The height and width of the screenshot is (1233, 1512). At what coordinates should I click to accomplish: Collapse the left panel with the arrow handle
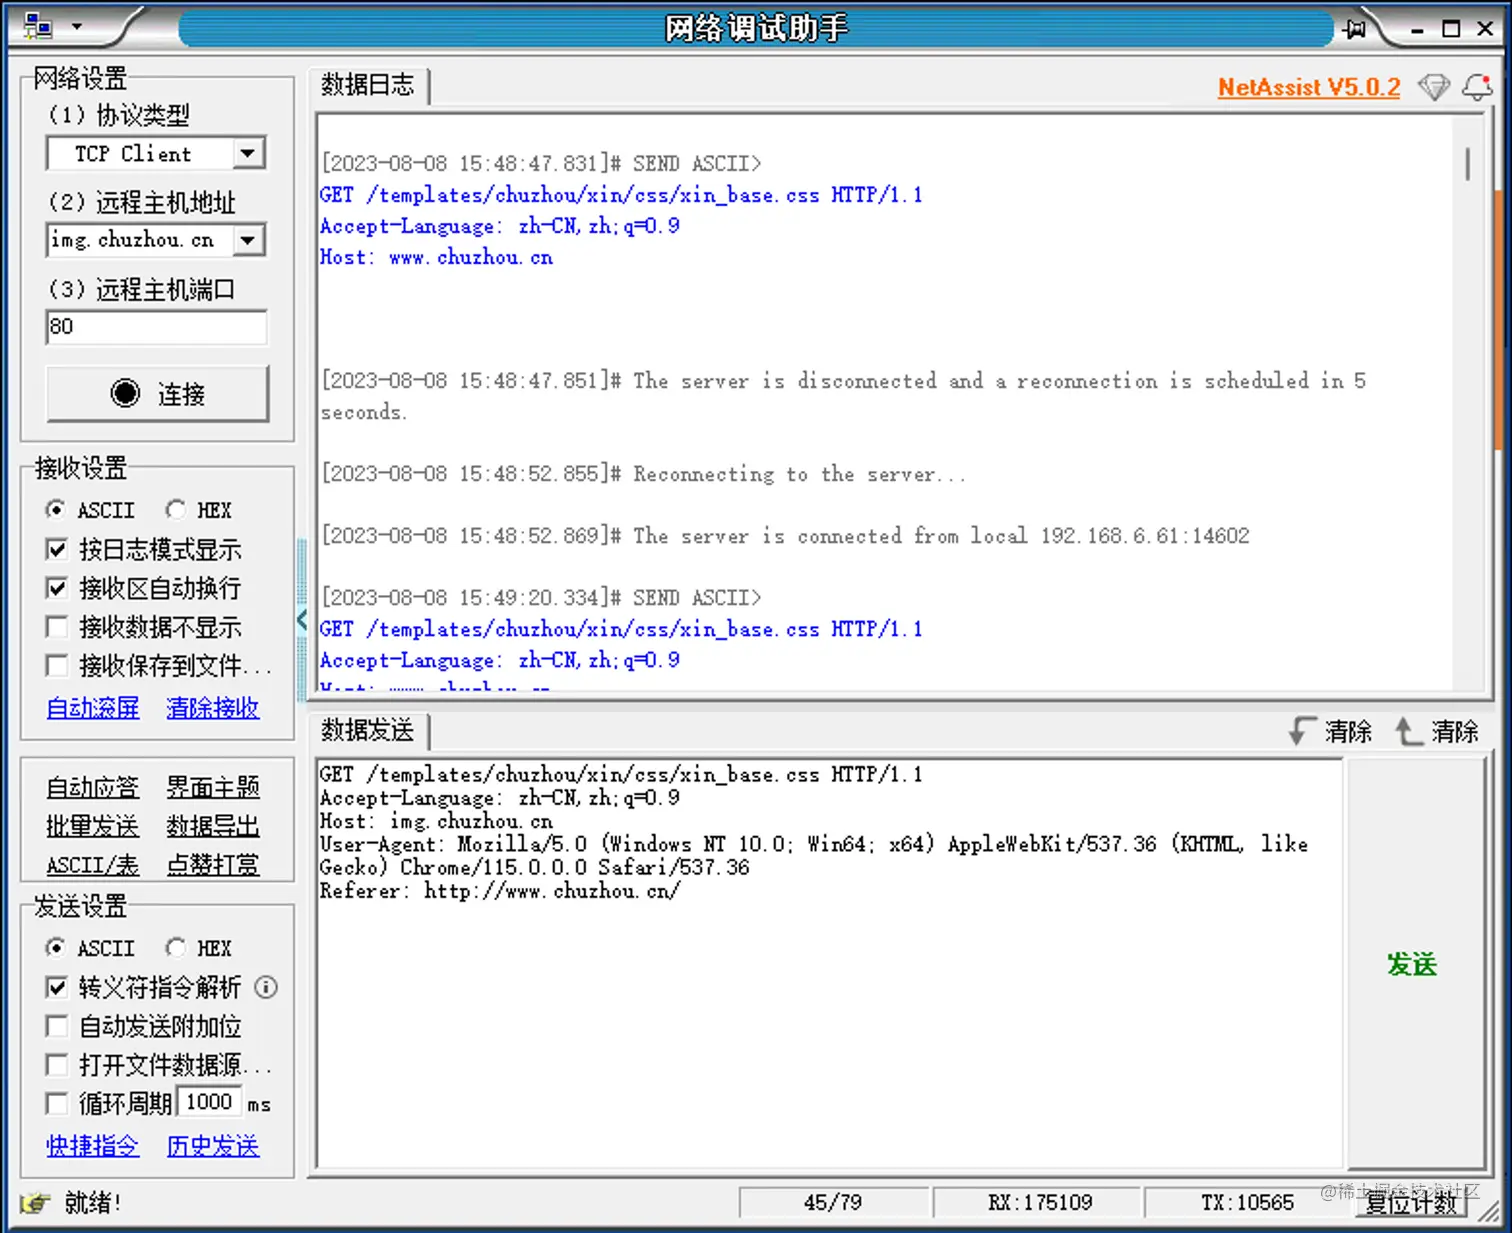point(302,620)
